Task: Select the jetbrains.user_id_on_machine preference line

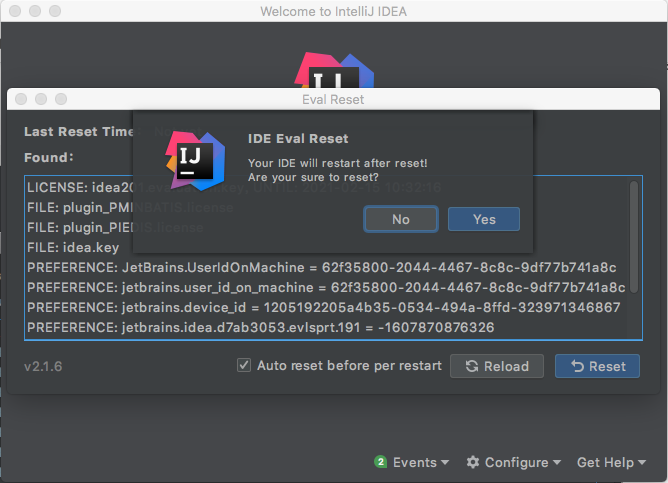Action: pos(326,288)
